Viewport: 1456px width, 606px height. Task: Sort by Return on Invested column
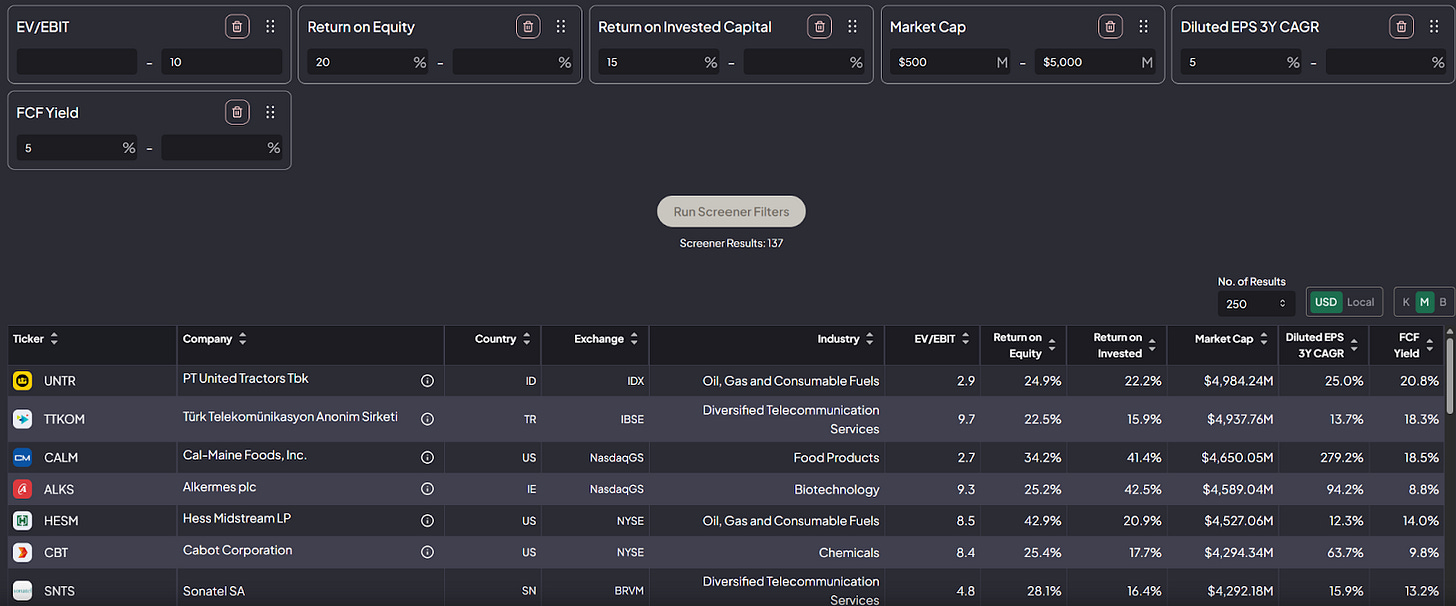[1152, 345]
